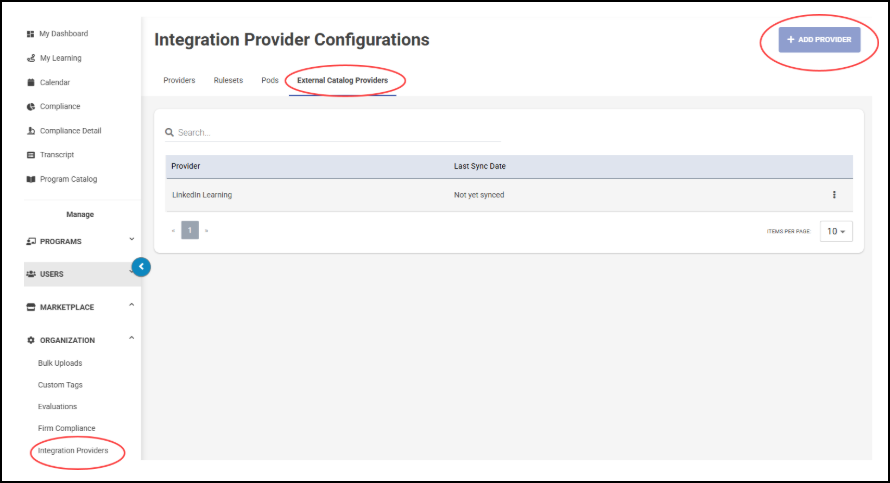Switch to the Rulesets tab

228,80
